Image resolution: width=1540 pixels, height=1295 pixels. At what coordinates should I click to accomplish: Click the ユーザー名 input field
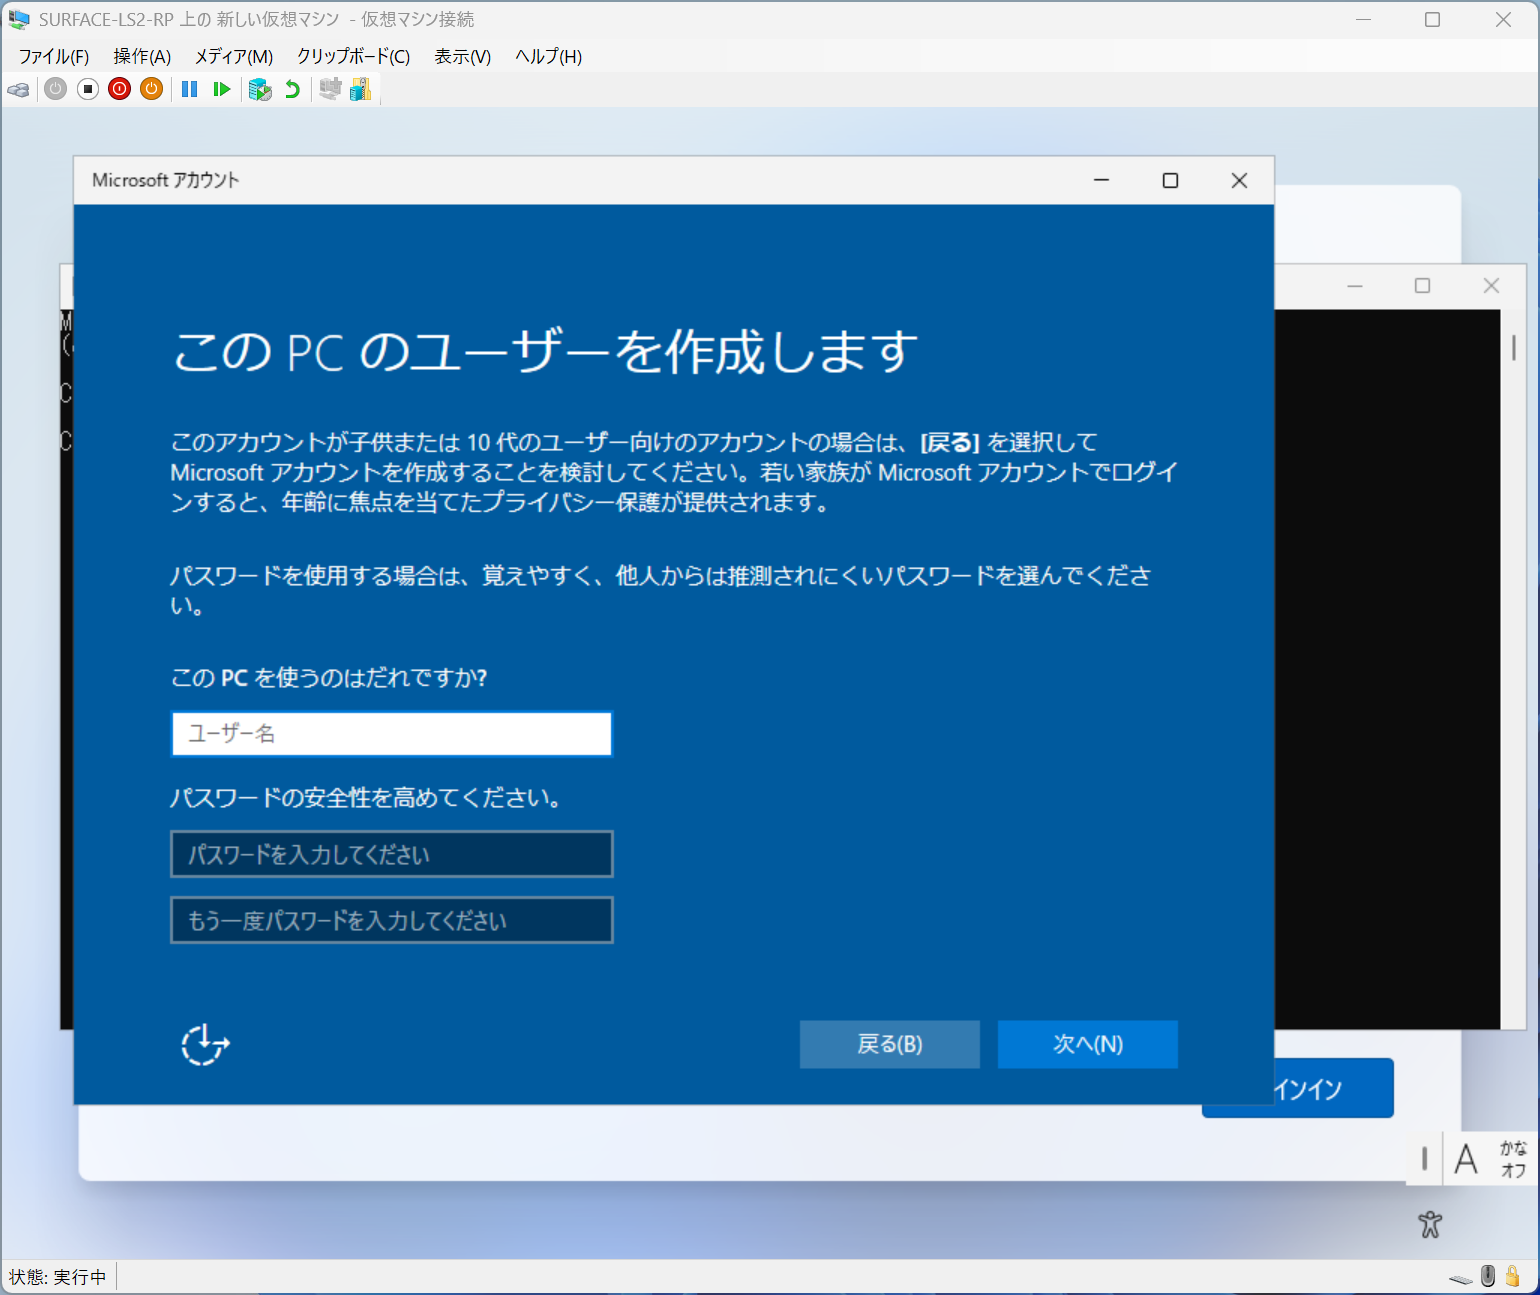click(391, 733)
